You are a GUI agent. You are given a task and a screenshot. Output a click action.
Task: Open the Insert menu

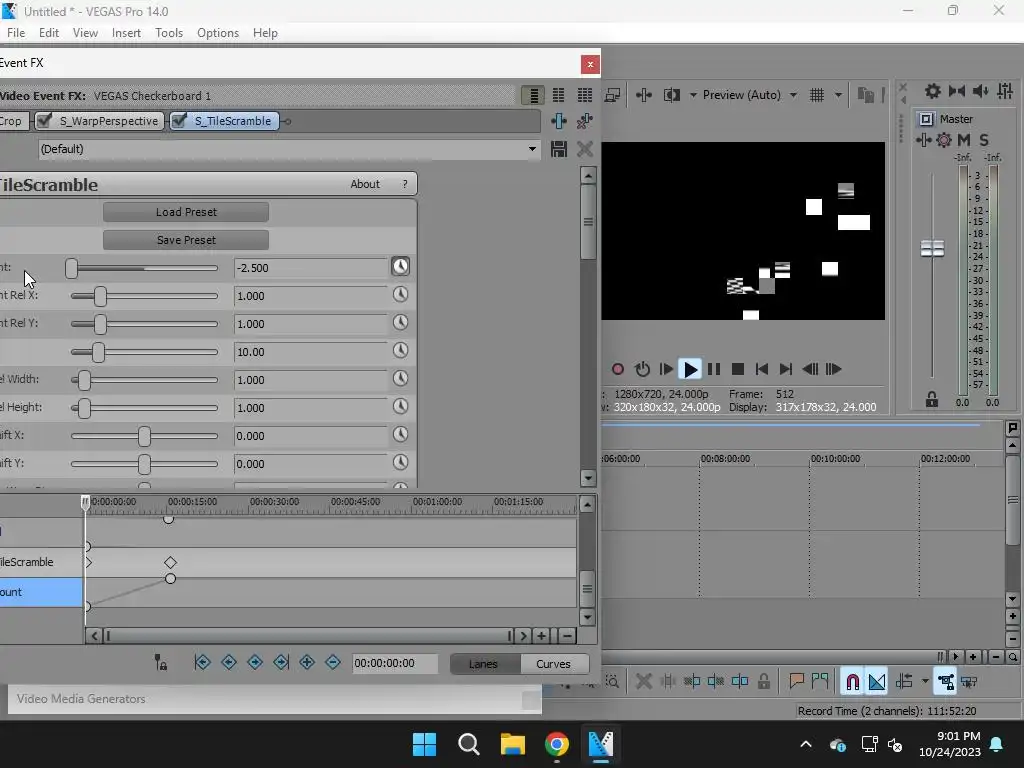(x=126, y=33)
